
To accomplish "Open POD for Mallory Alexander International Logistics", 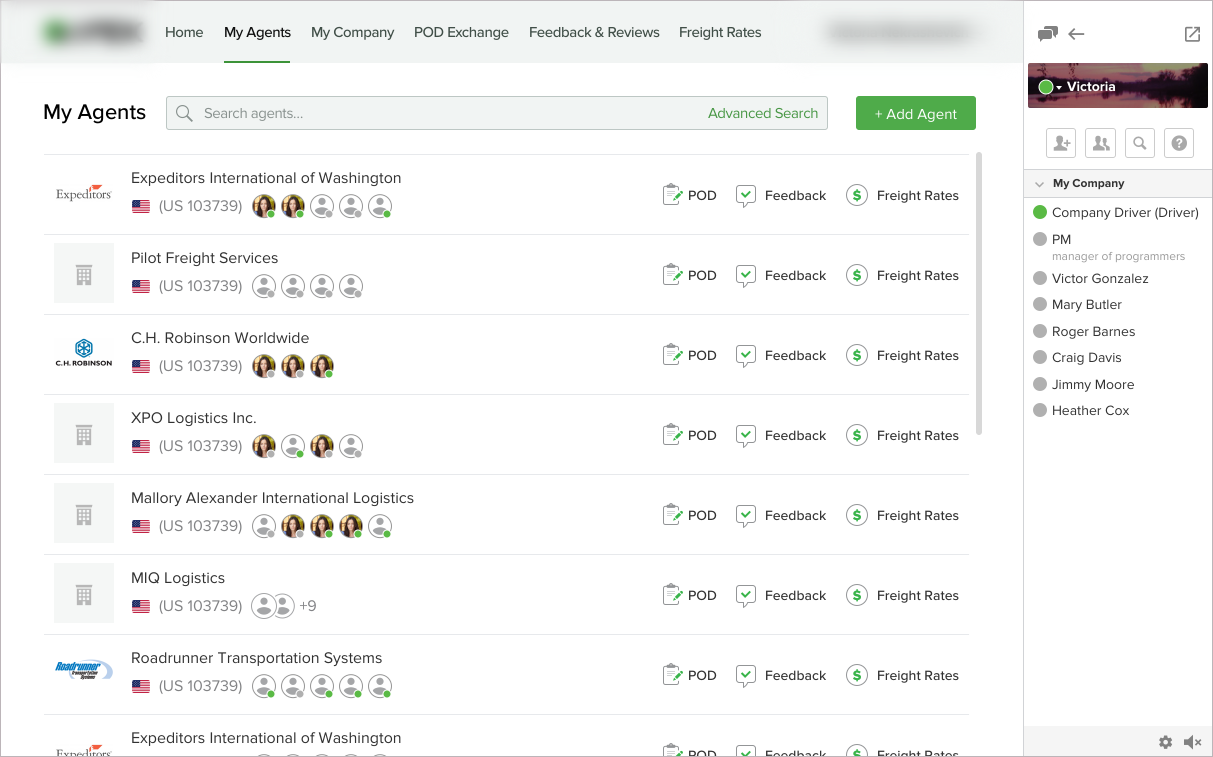I will click(690, 515).
